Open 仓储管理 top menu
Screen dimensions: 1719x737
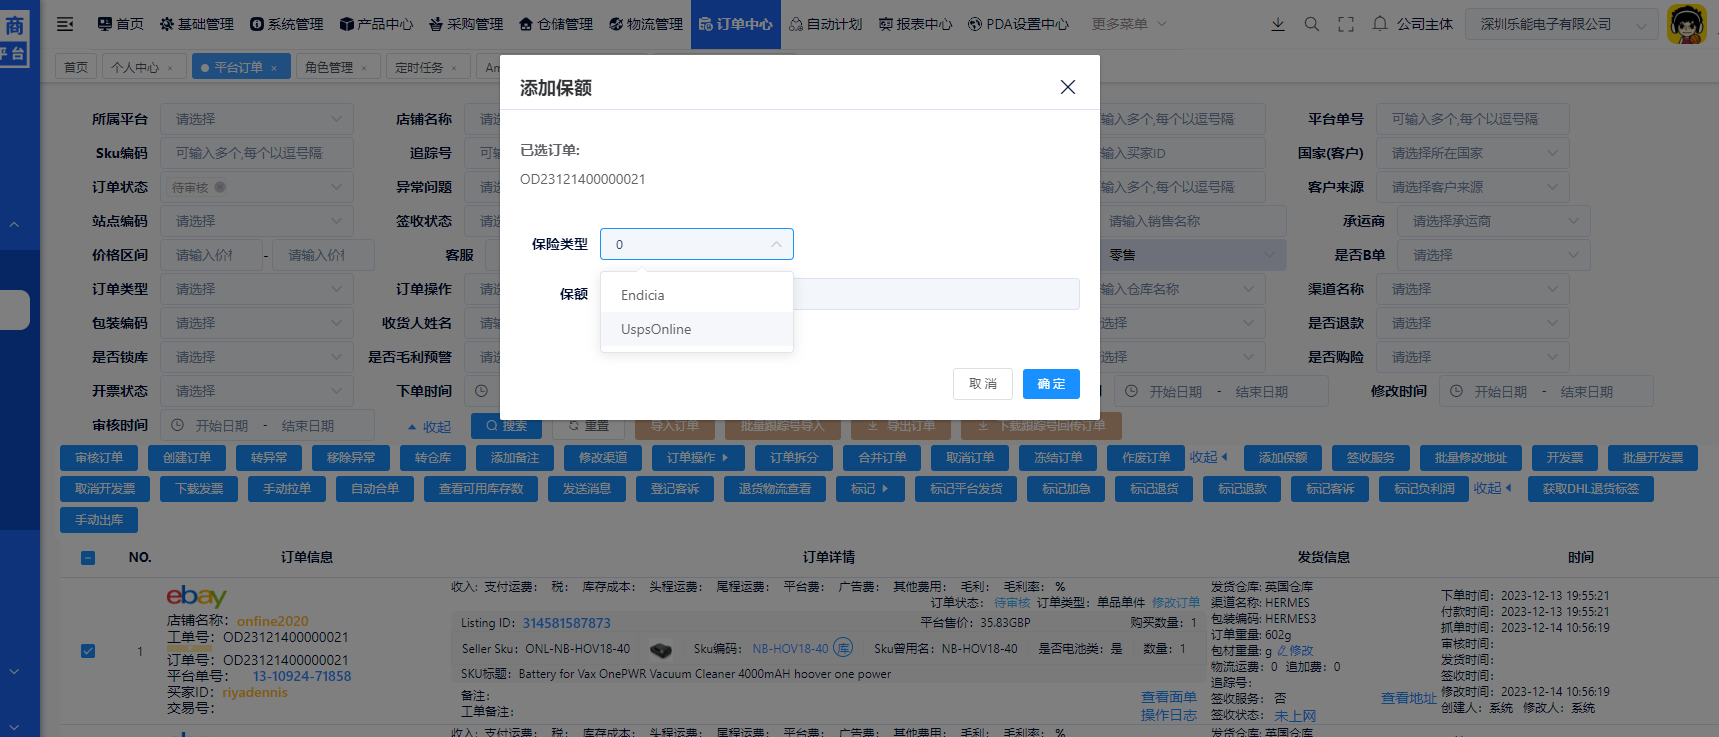click(x=556, y=24)
